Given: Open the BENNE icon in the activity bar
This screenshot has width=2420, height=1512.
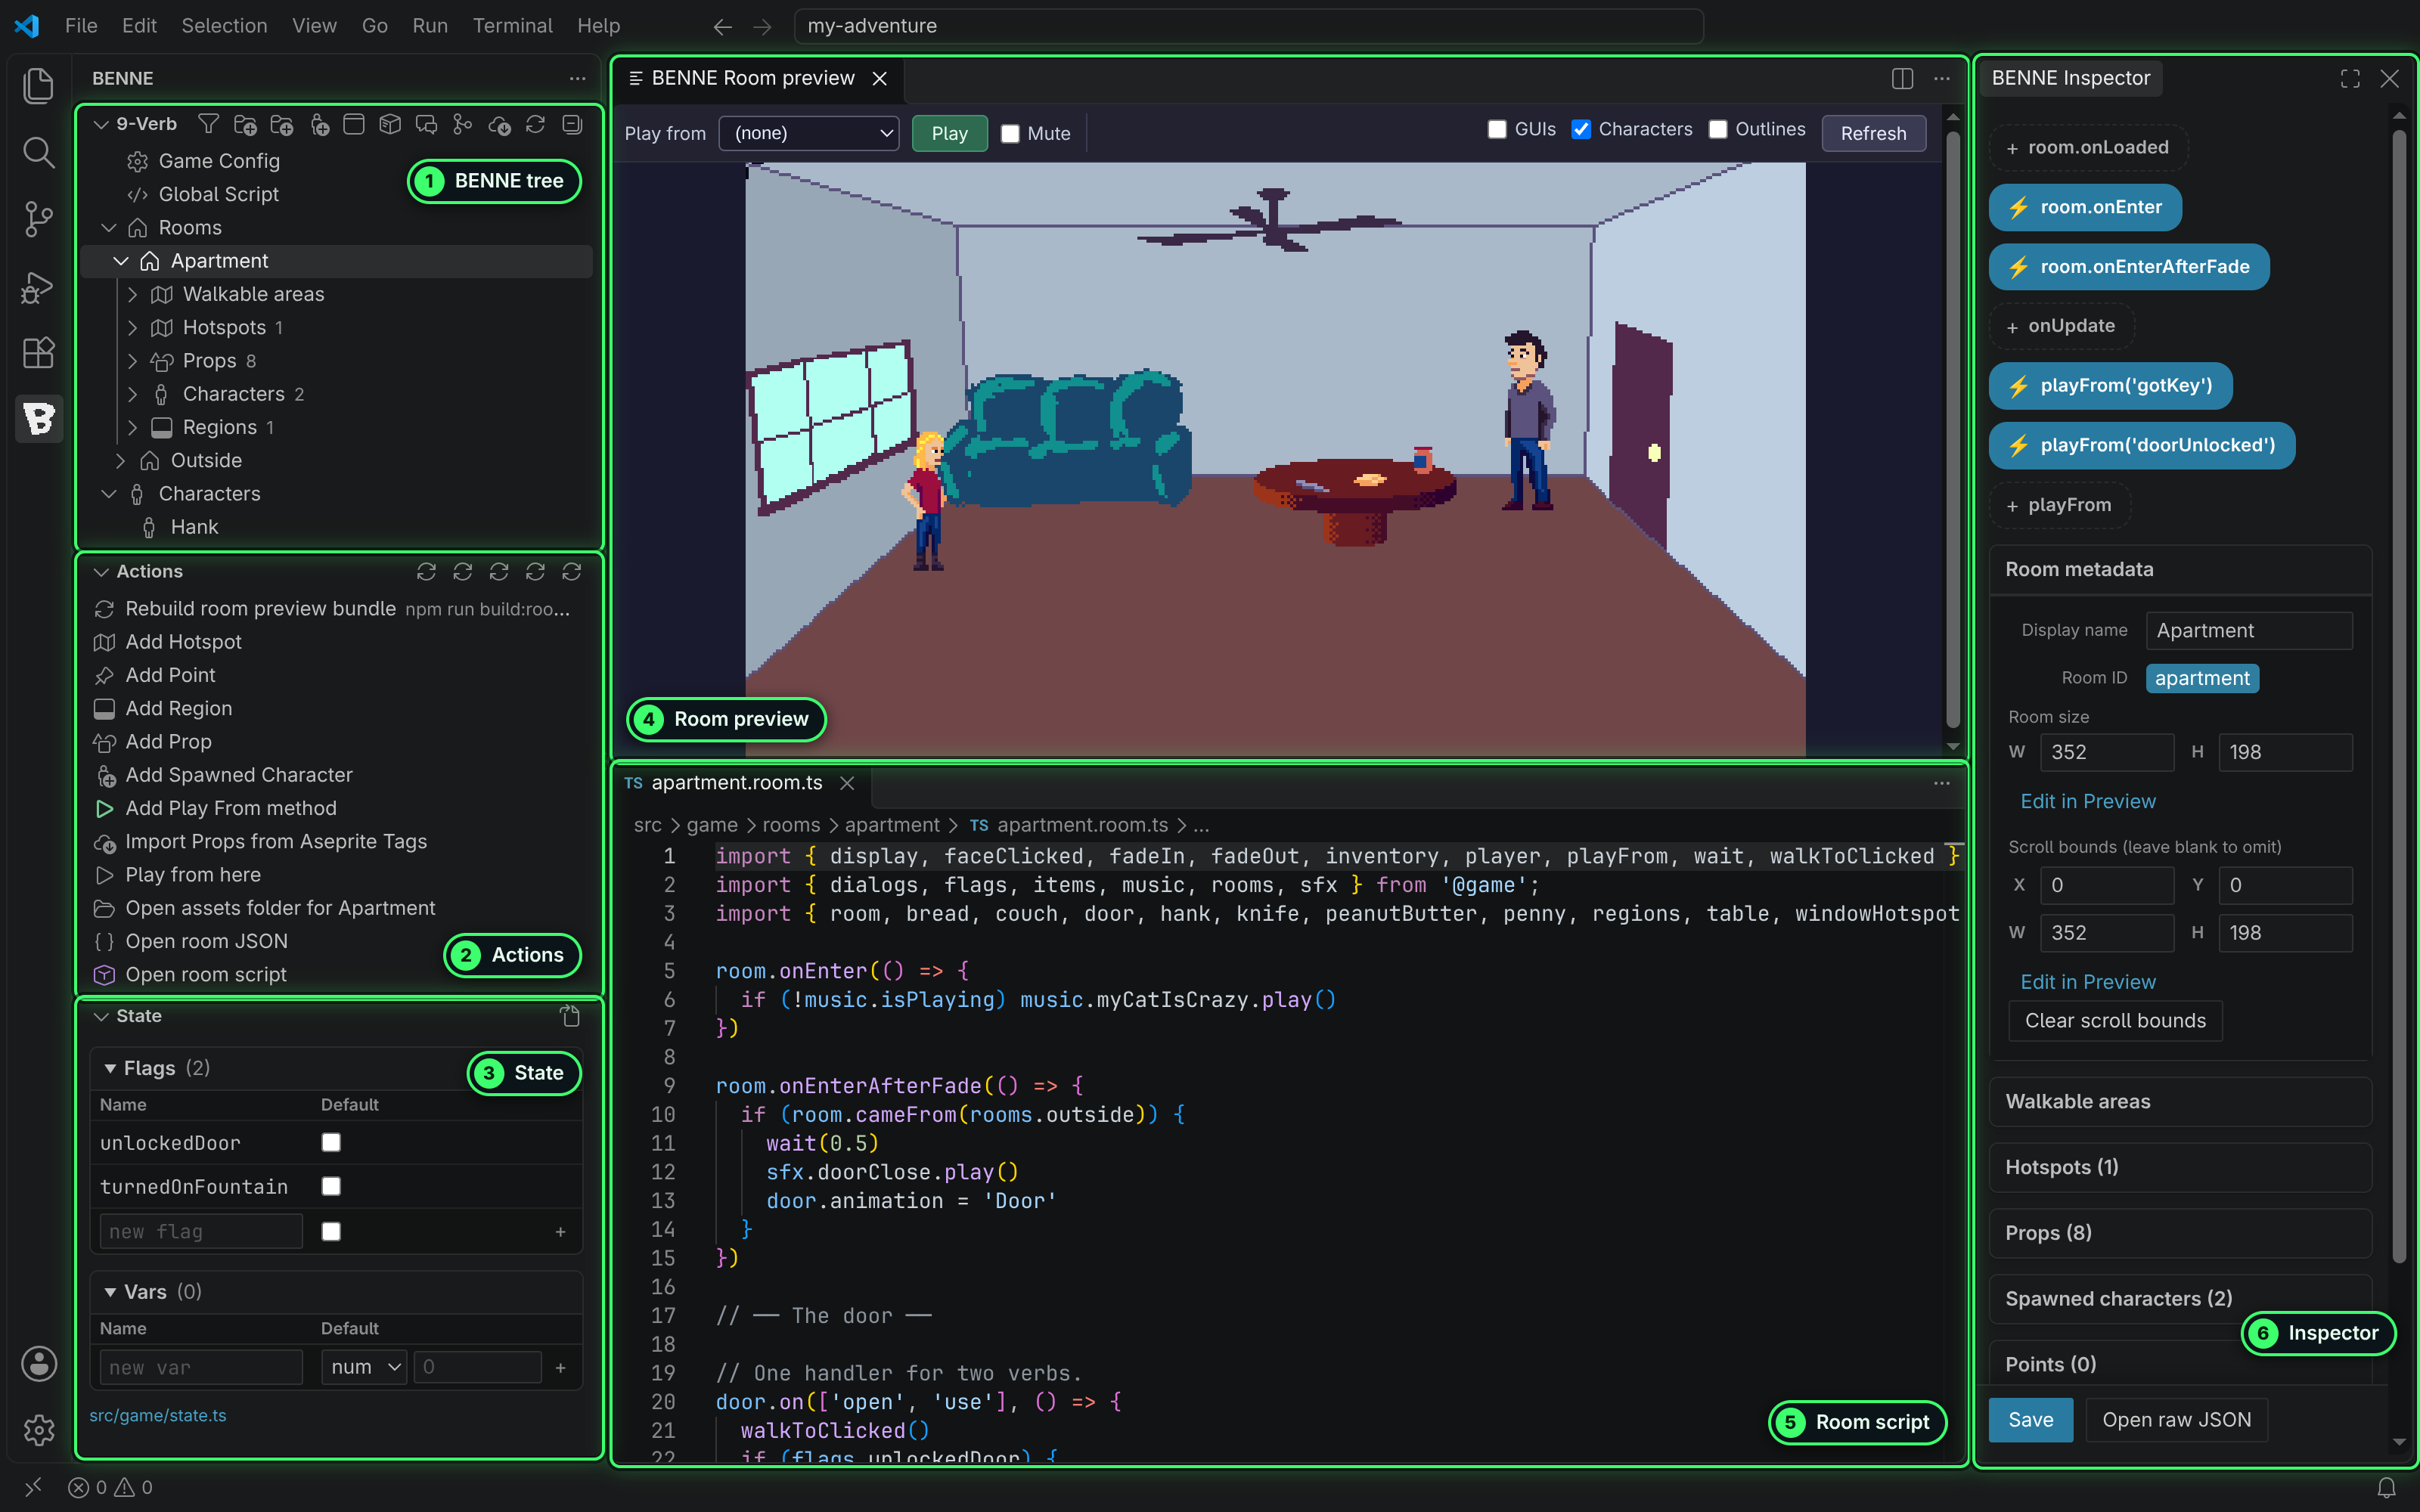Looking at the screenshot, I should 38,417.
